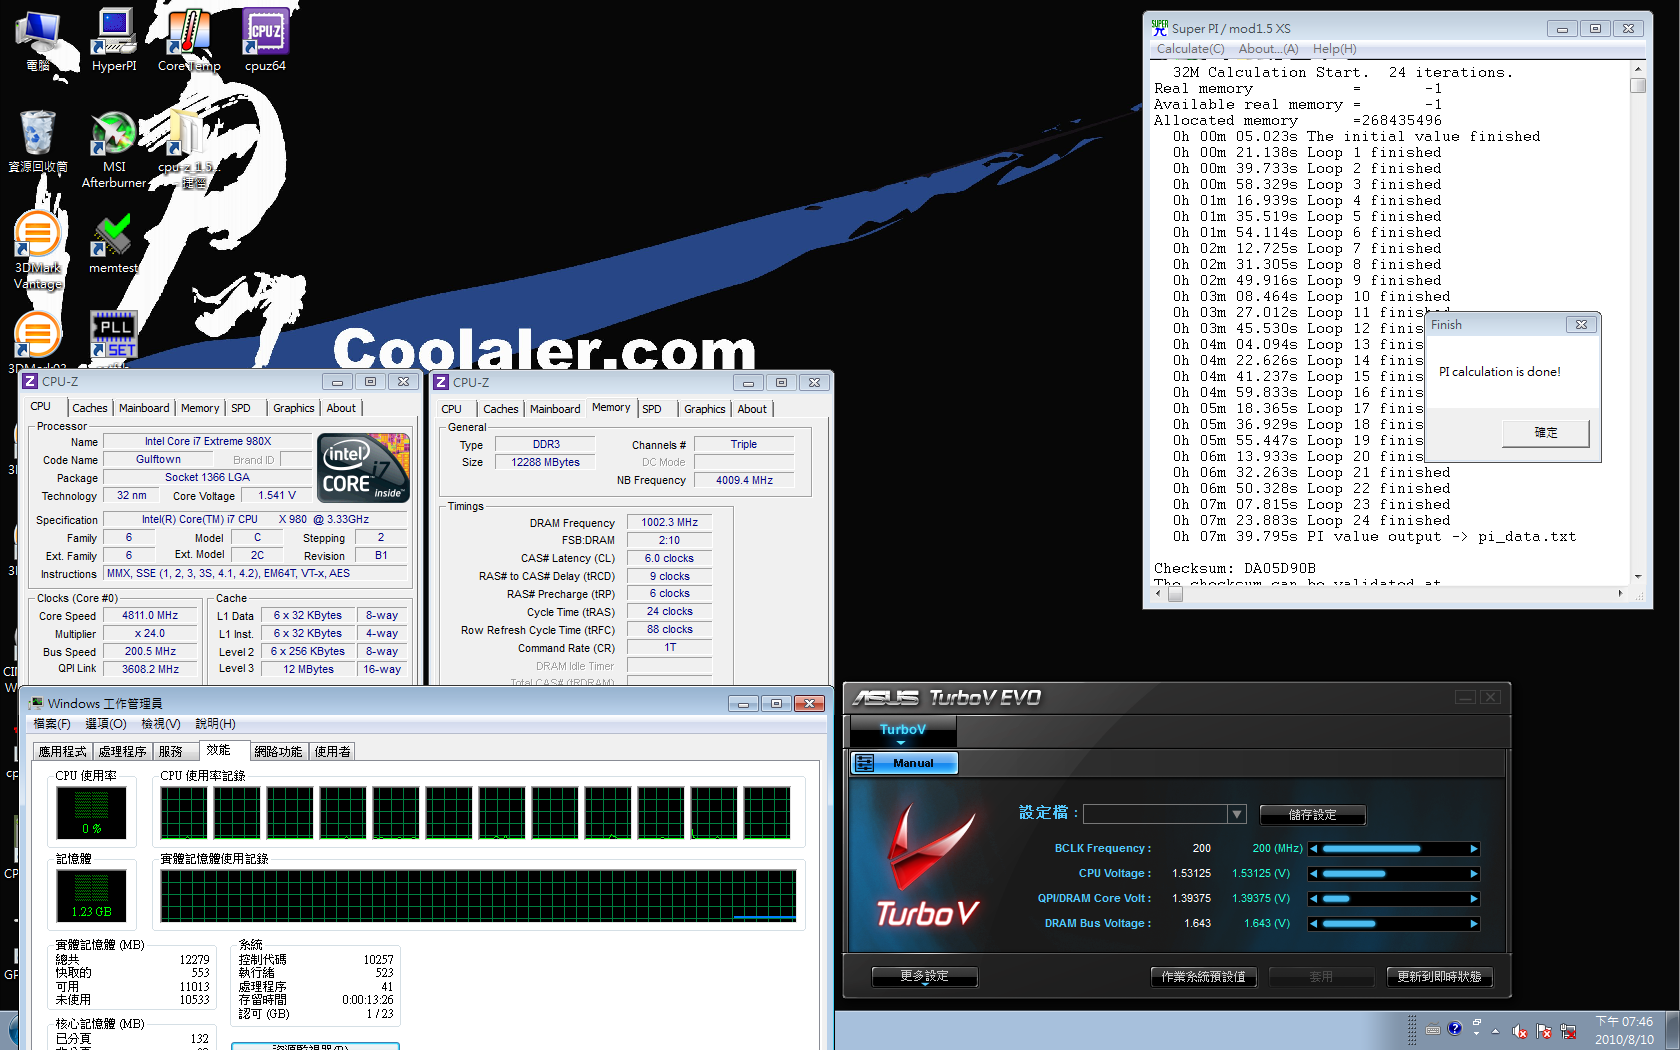This screenshot has width=1680, height=1050.
Task: Increase BCLK Frequency with right arrow
Action: pos(1474,849)
